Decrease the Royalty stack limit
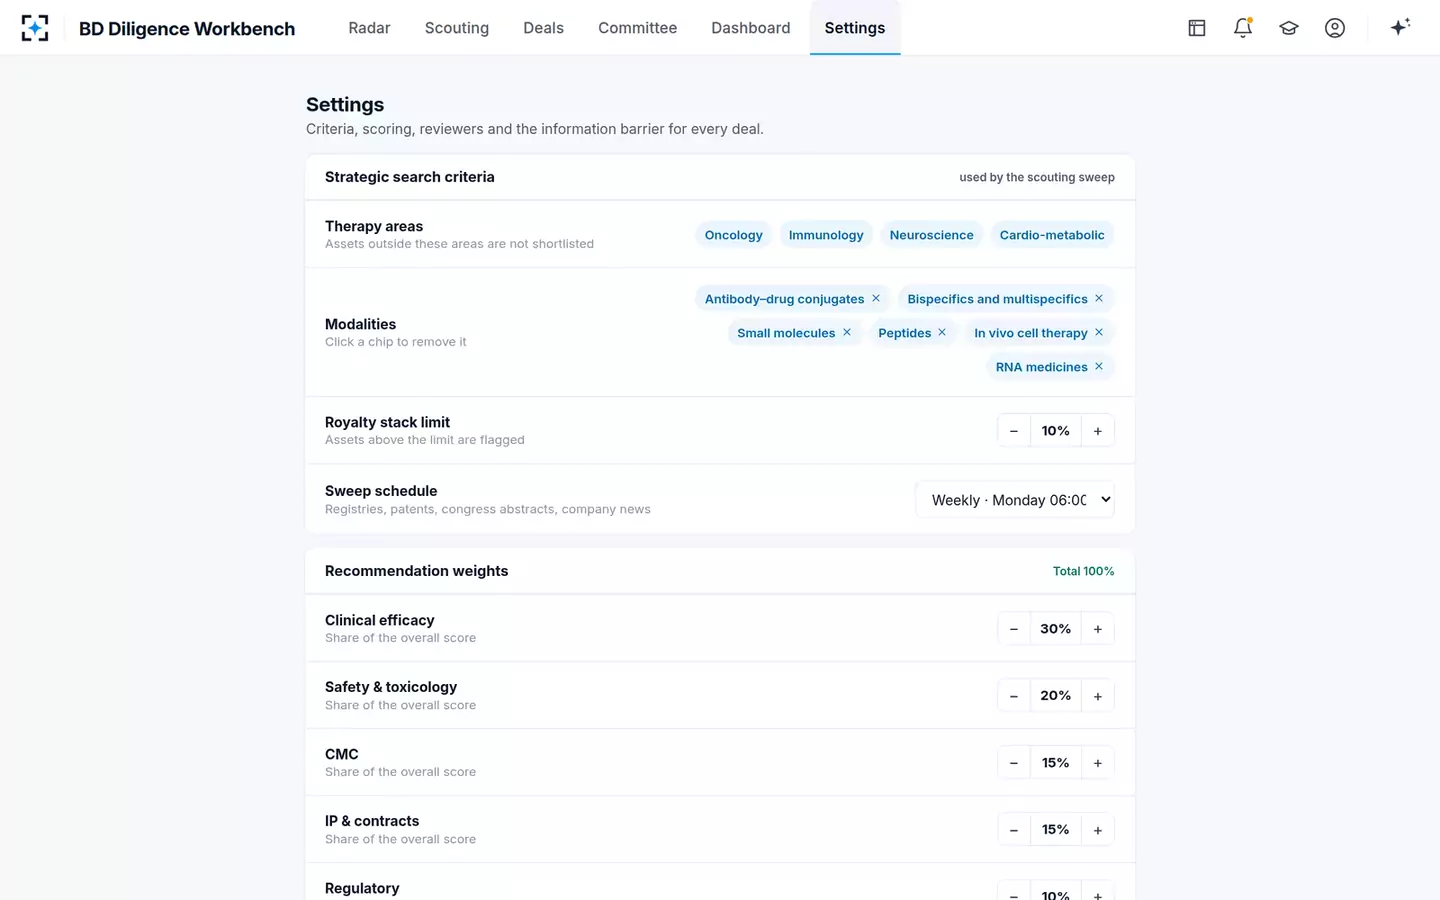This screenshot has height=900, width=1440. click(x=1014, y=431)
